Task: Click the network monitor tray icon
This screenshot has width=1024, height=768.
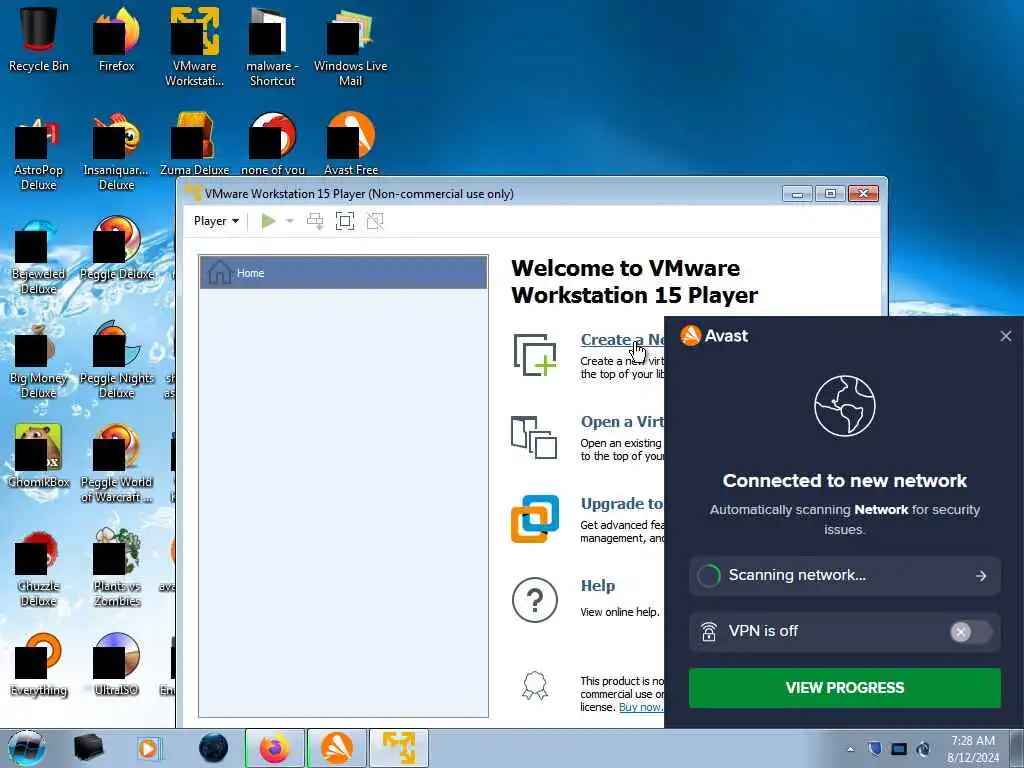Action: coord(899,749)
